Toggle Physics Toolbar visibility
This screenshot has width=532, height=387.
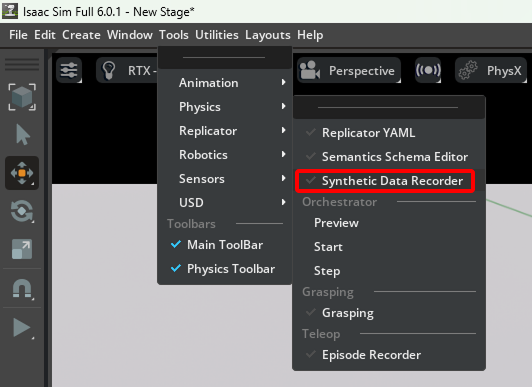225,269
